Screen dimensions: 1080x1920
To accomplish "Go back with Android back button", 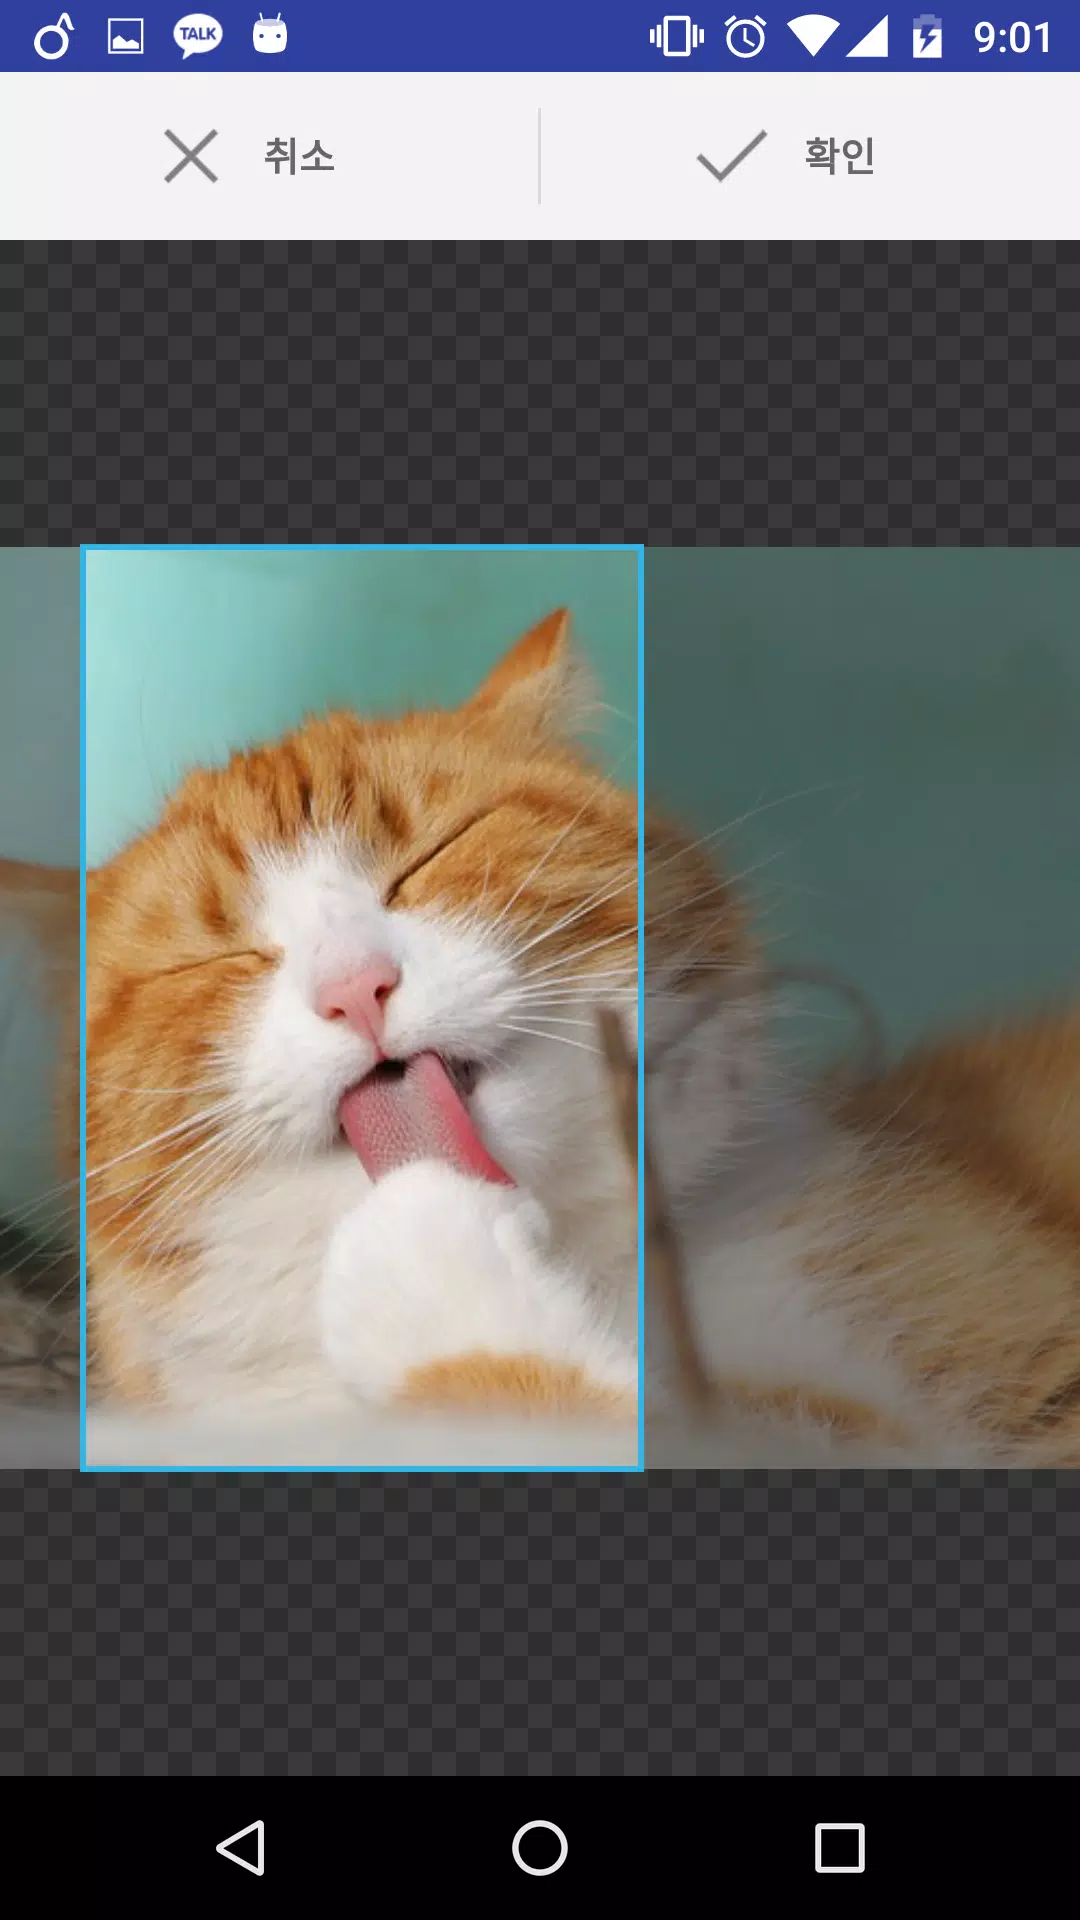I will (241, 1847).
